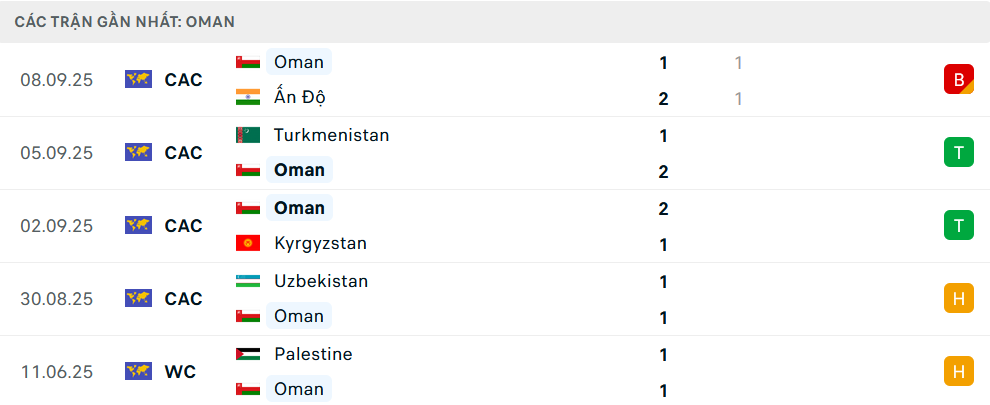The height and width of the screenshot is (405, 990).
Task: Click the Palestine flag icon
Action: [247, 354]
